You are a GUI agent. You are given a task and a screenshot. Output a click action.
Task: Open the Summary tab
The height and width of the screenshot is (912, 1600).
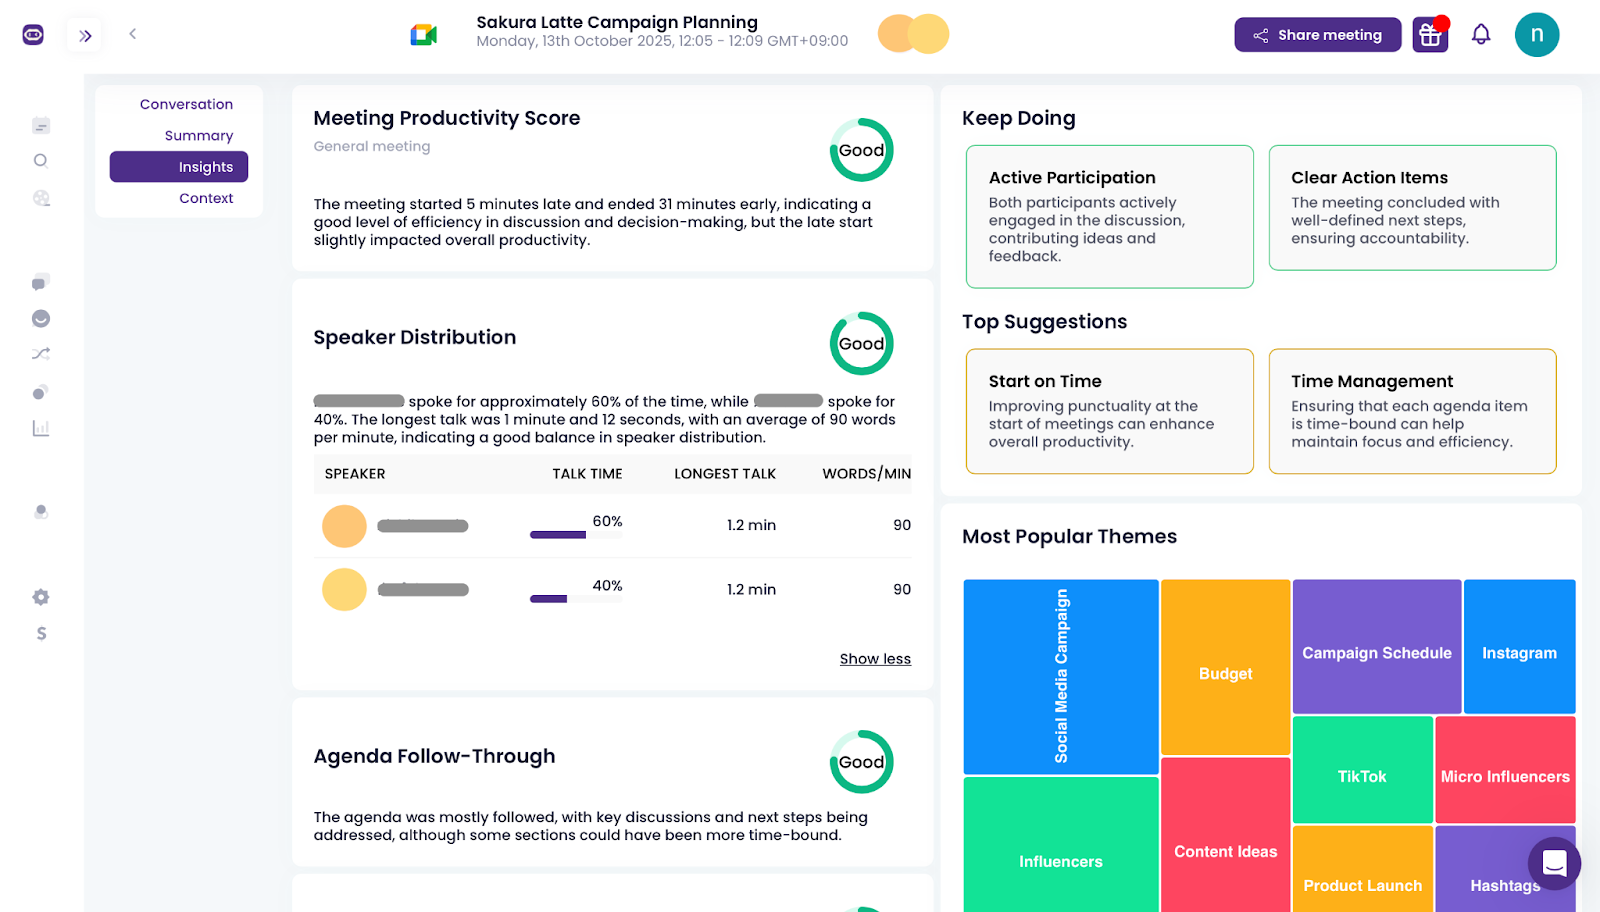click(x=198, y=136)
